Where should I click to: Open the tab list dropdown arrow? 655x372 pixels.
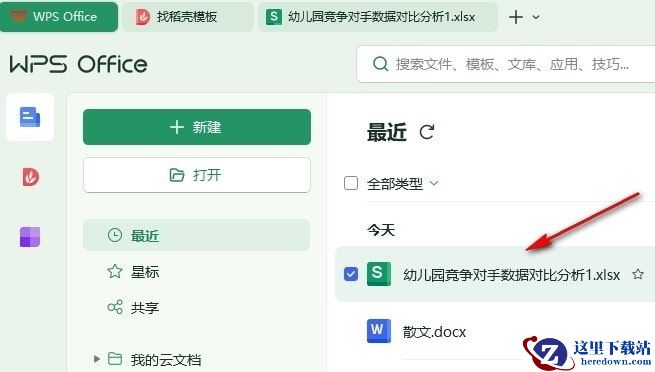536,18
